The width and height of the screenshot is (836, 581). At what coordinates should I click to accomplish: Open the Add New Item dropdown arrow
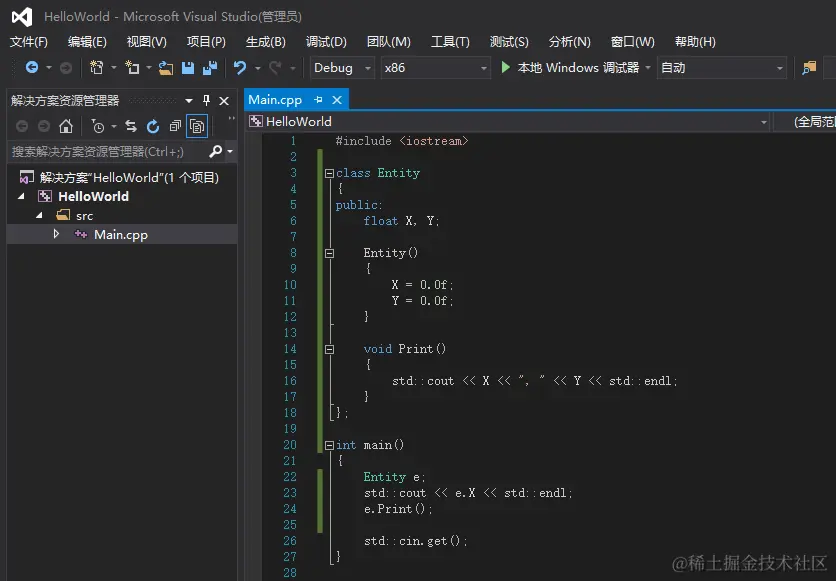pyautogui.click(x=149, y=68)
